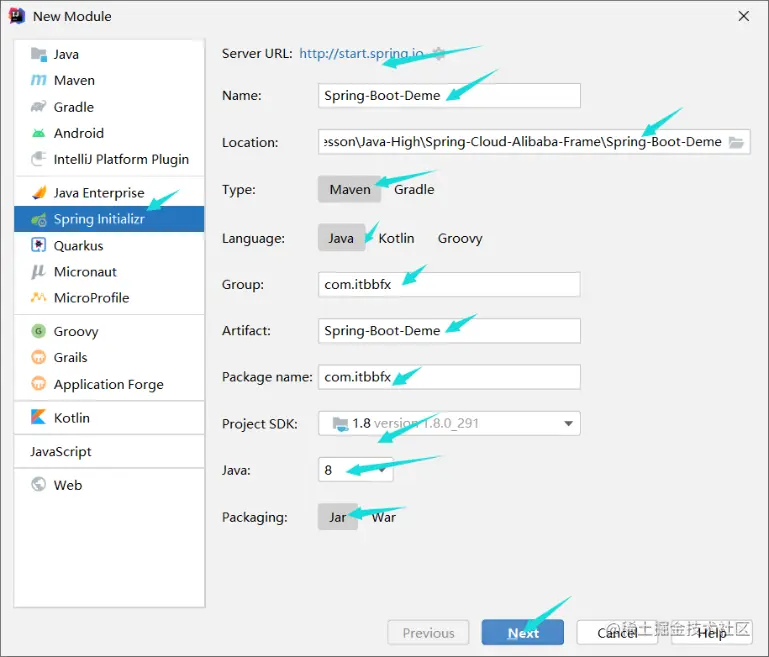Select War packaging

(x=384, y=517)
